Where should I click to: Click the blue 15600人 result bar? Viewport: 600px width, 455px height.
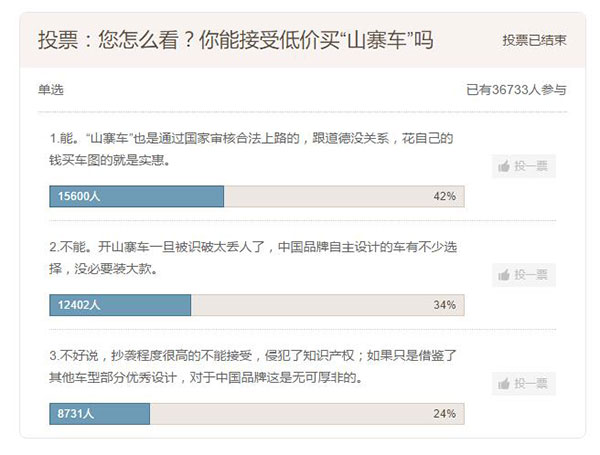point(136,196)
